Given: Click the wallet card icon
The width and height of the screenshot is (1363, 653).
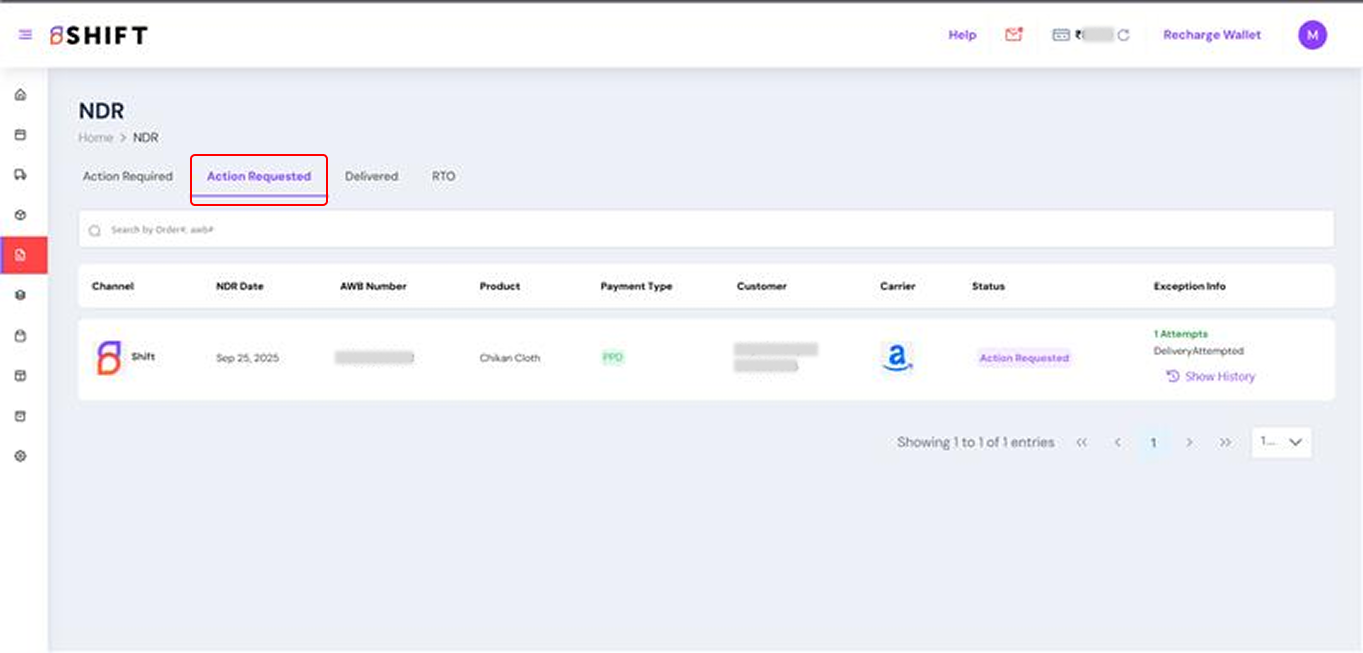Looking at the screenshot, I should (x=1061, y=35).
